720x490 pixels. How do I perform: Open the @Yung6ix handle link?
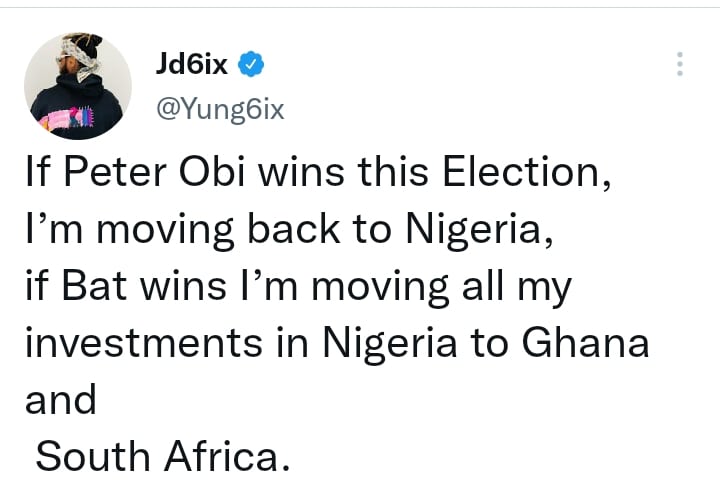[220, 109]
